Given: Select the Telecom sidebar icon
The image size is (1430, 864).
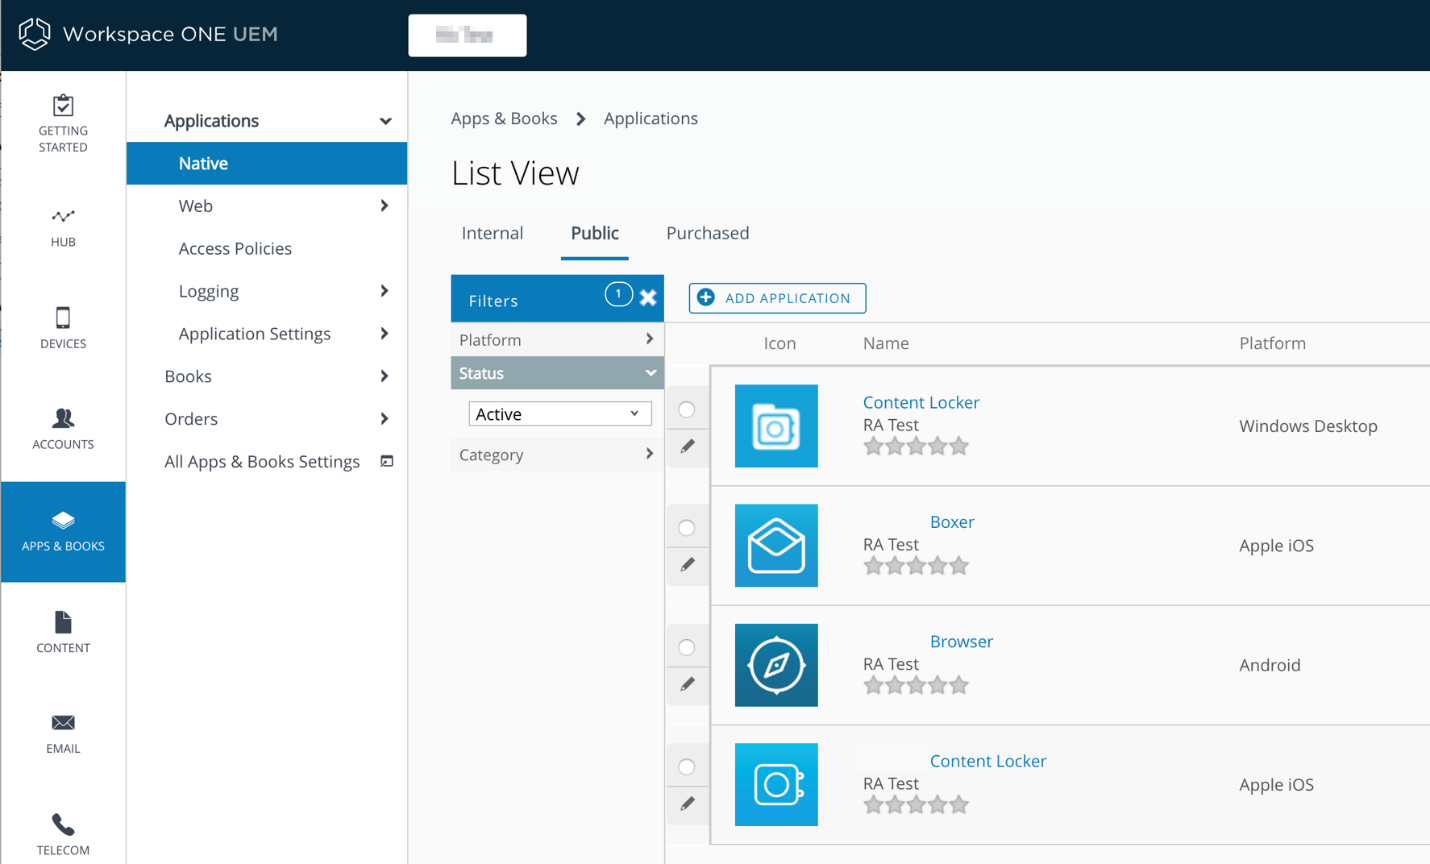Looking at the screenshot, I should 63,832.
